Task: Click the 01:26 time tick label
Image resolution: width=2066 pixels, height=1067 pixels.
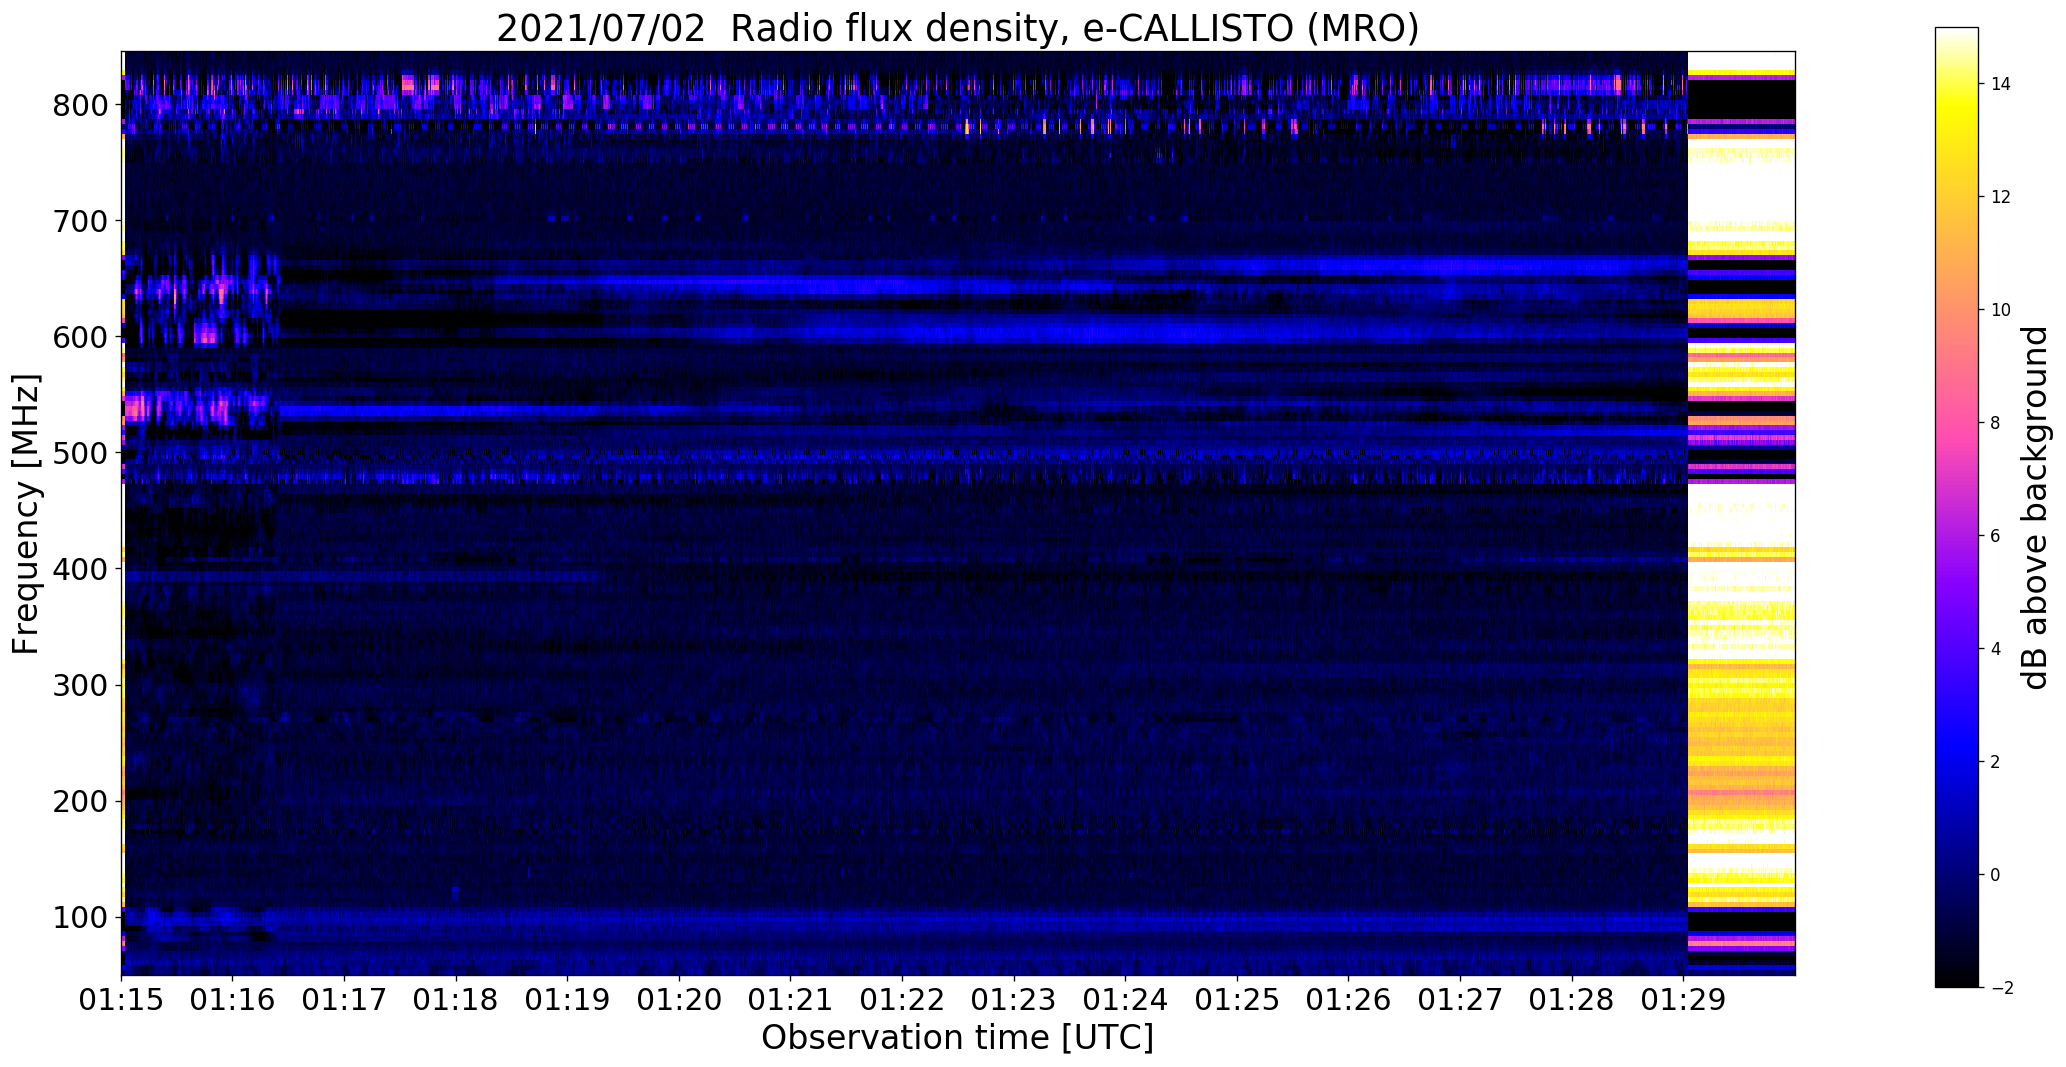Action: [x=1349, y=1000]
